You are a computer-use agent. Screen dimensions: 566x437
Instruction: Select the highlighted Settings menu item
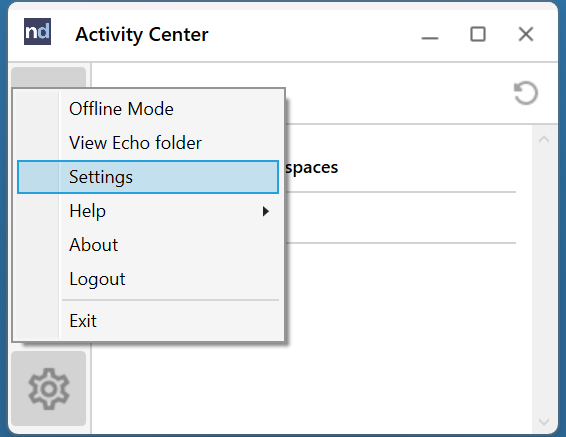pyautogui.click(x=148, y=177)
